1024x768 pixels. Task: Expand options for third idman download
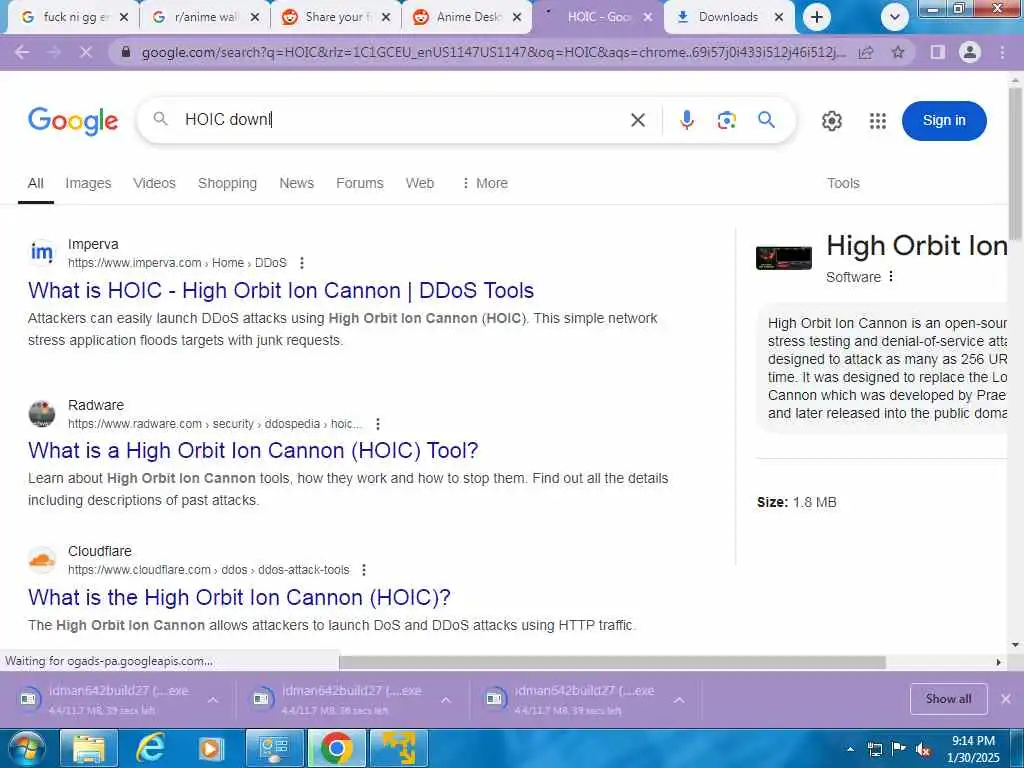click(x=679, y=699)
